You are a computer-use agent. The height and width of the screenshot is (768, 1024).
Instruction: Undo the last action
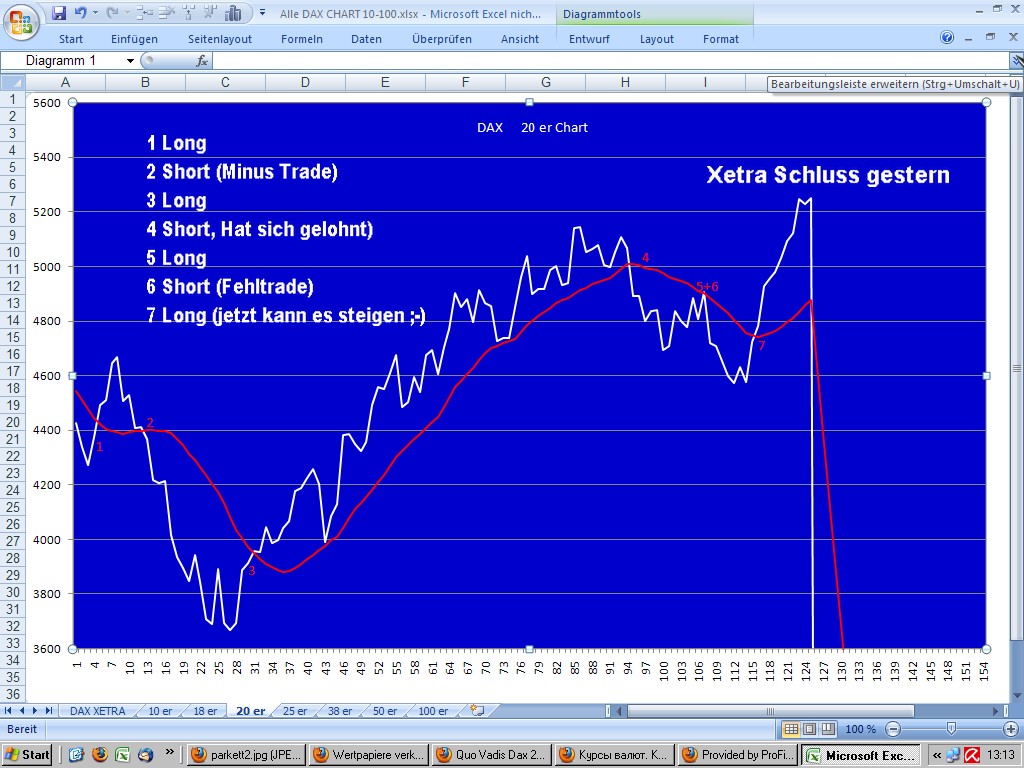pyautogui.click(x=80, y=12)
